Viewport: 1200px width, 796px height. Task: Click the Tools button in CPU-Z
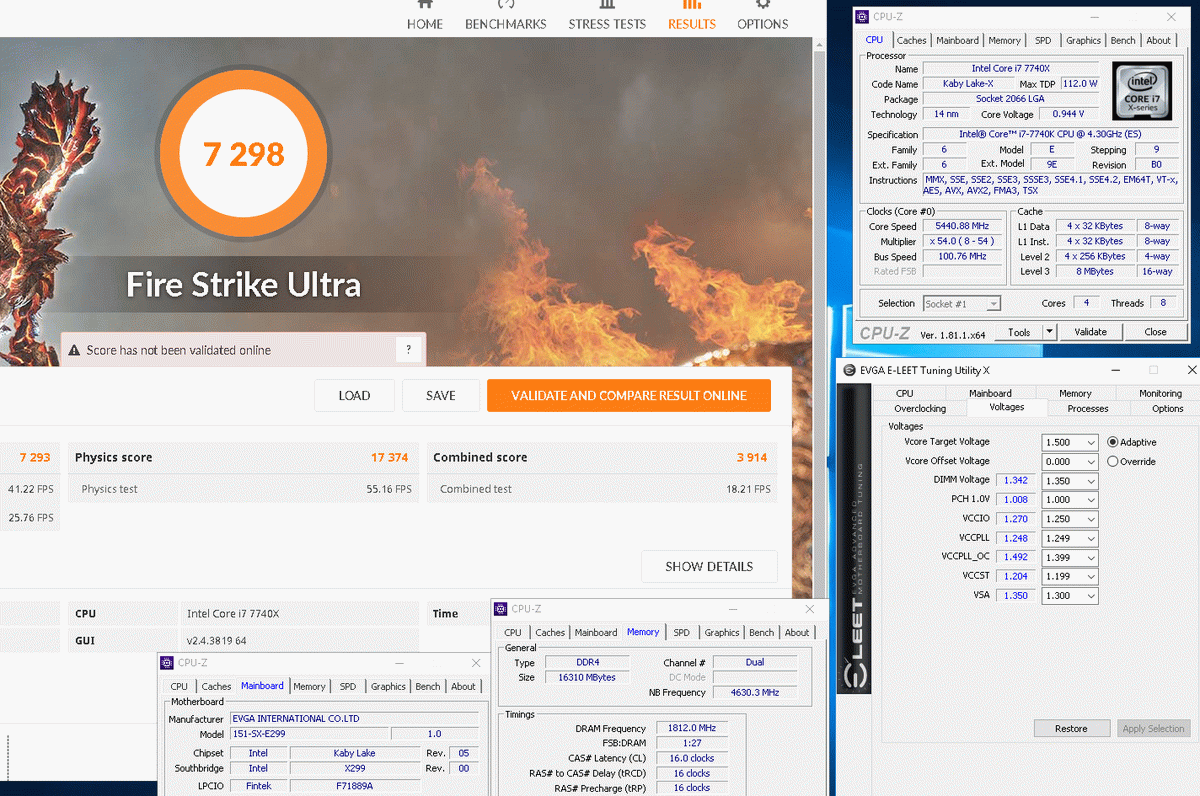(1019, 332)
